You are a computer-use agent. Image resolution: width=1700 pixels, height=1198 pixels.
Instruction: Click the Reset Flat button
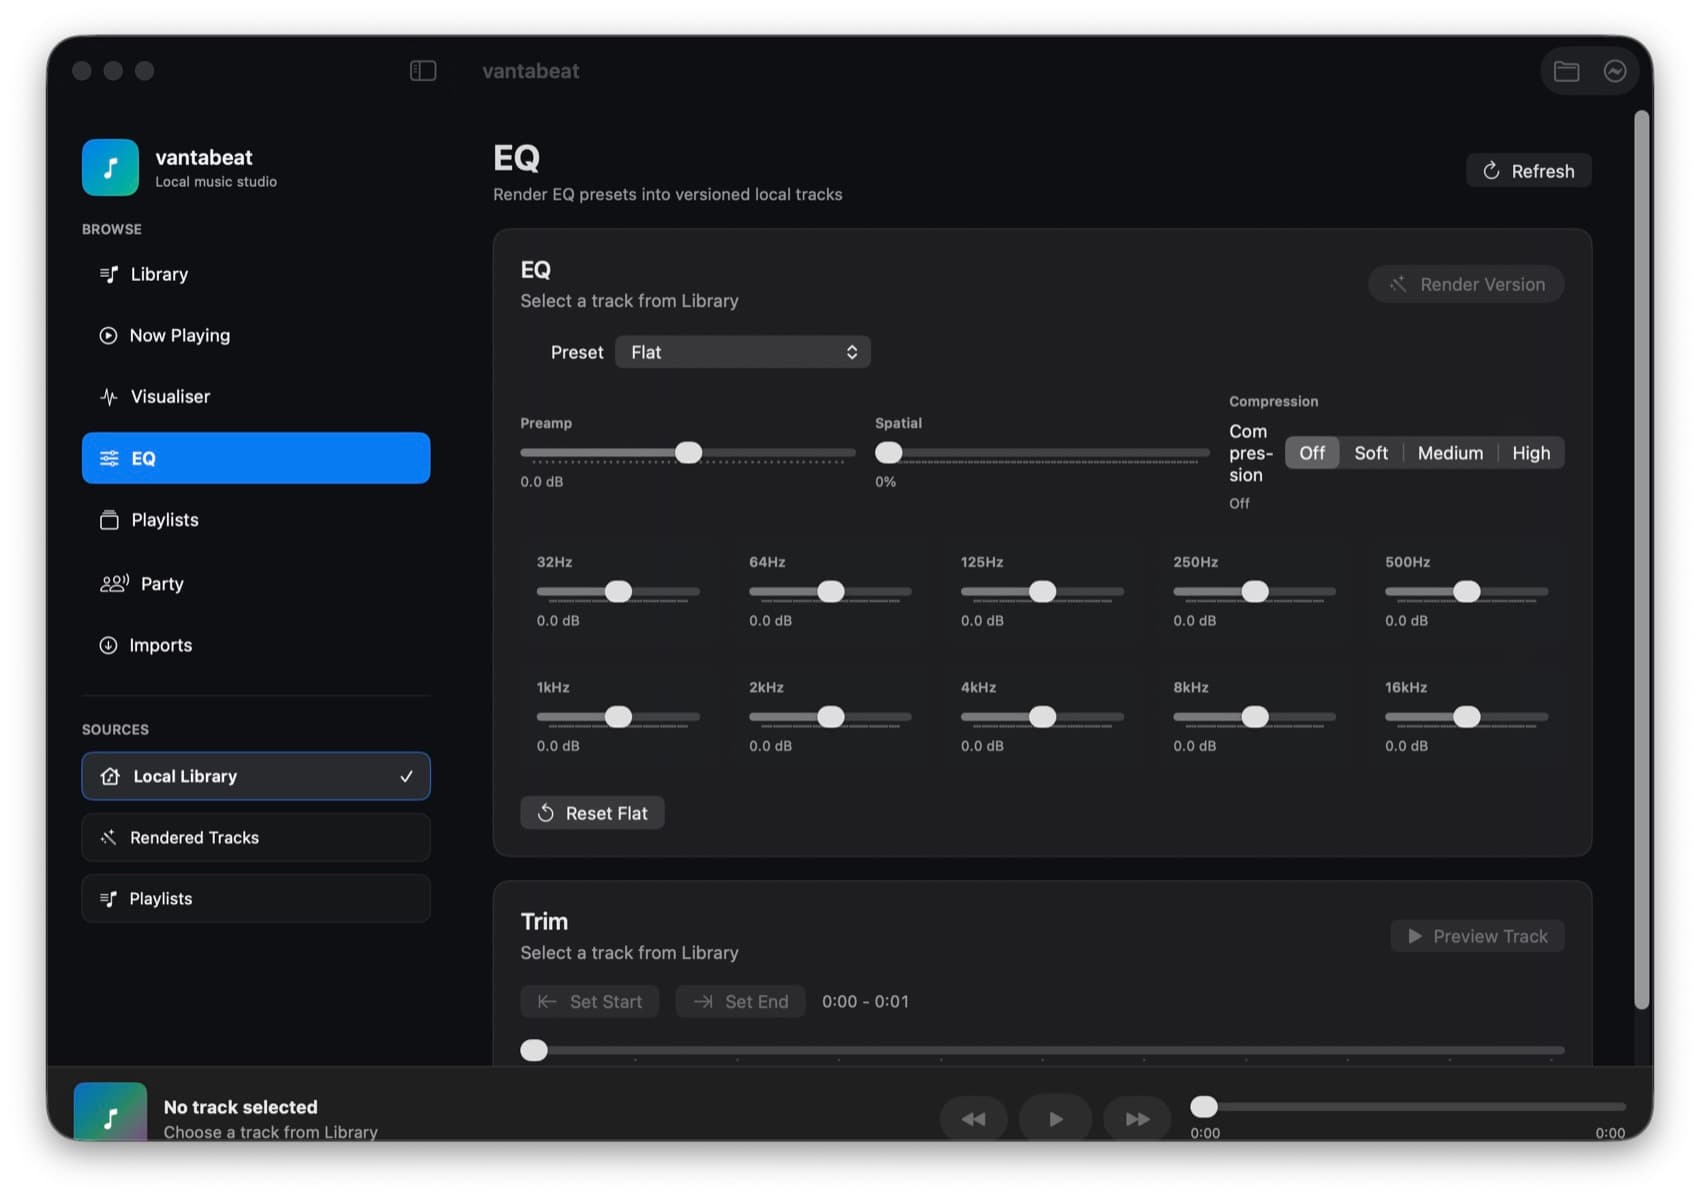pyautogui.click(x=592, y=813)
